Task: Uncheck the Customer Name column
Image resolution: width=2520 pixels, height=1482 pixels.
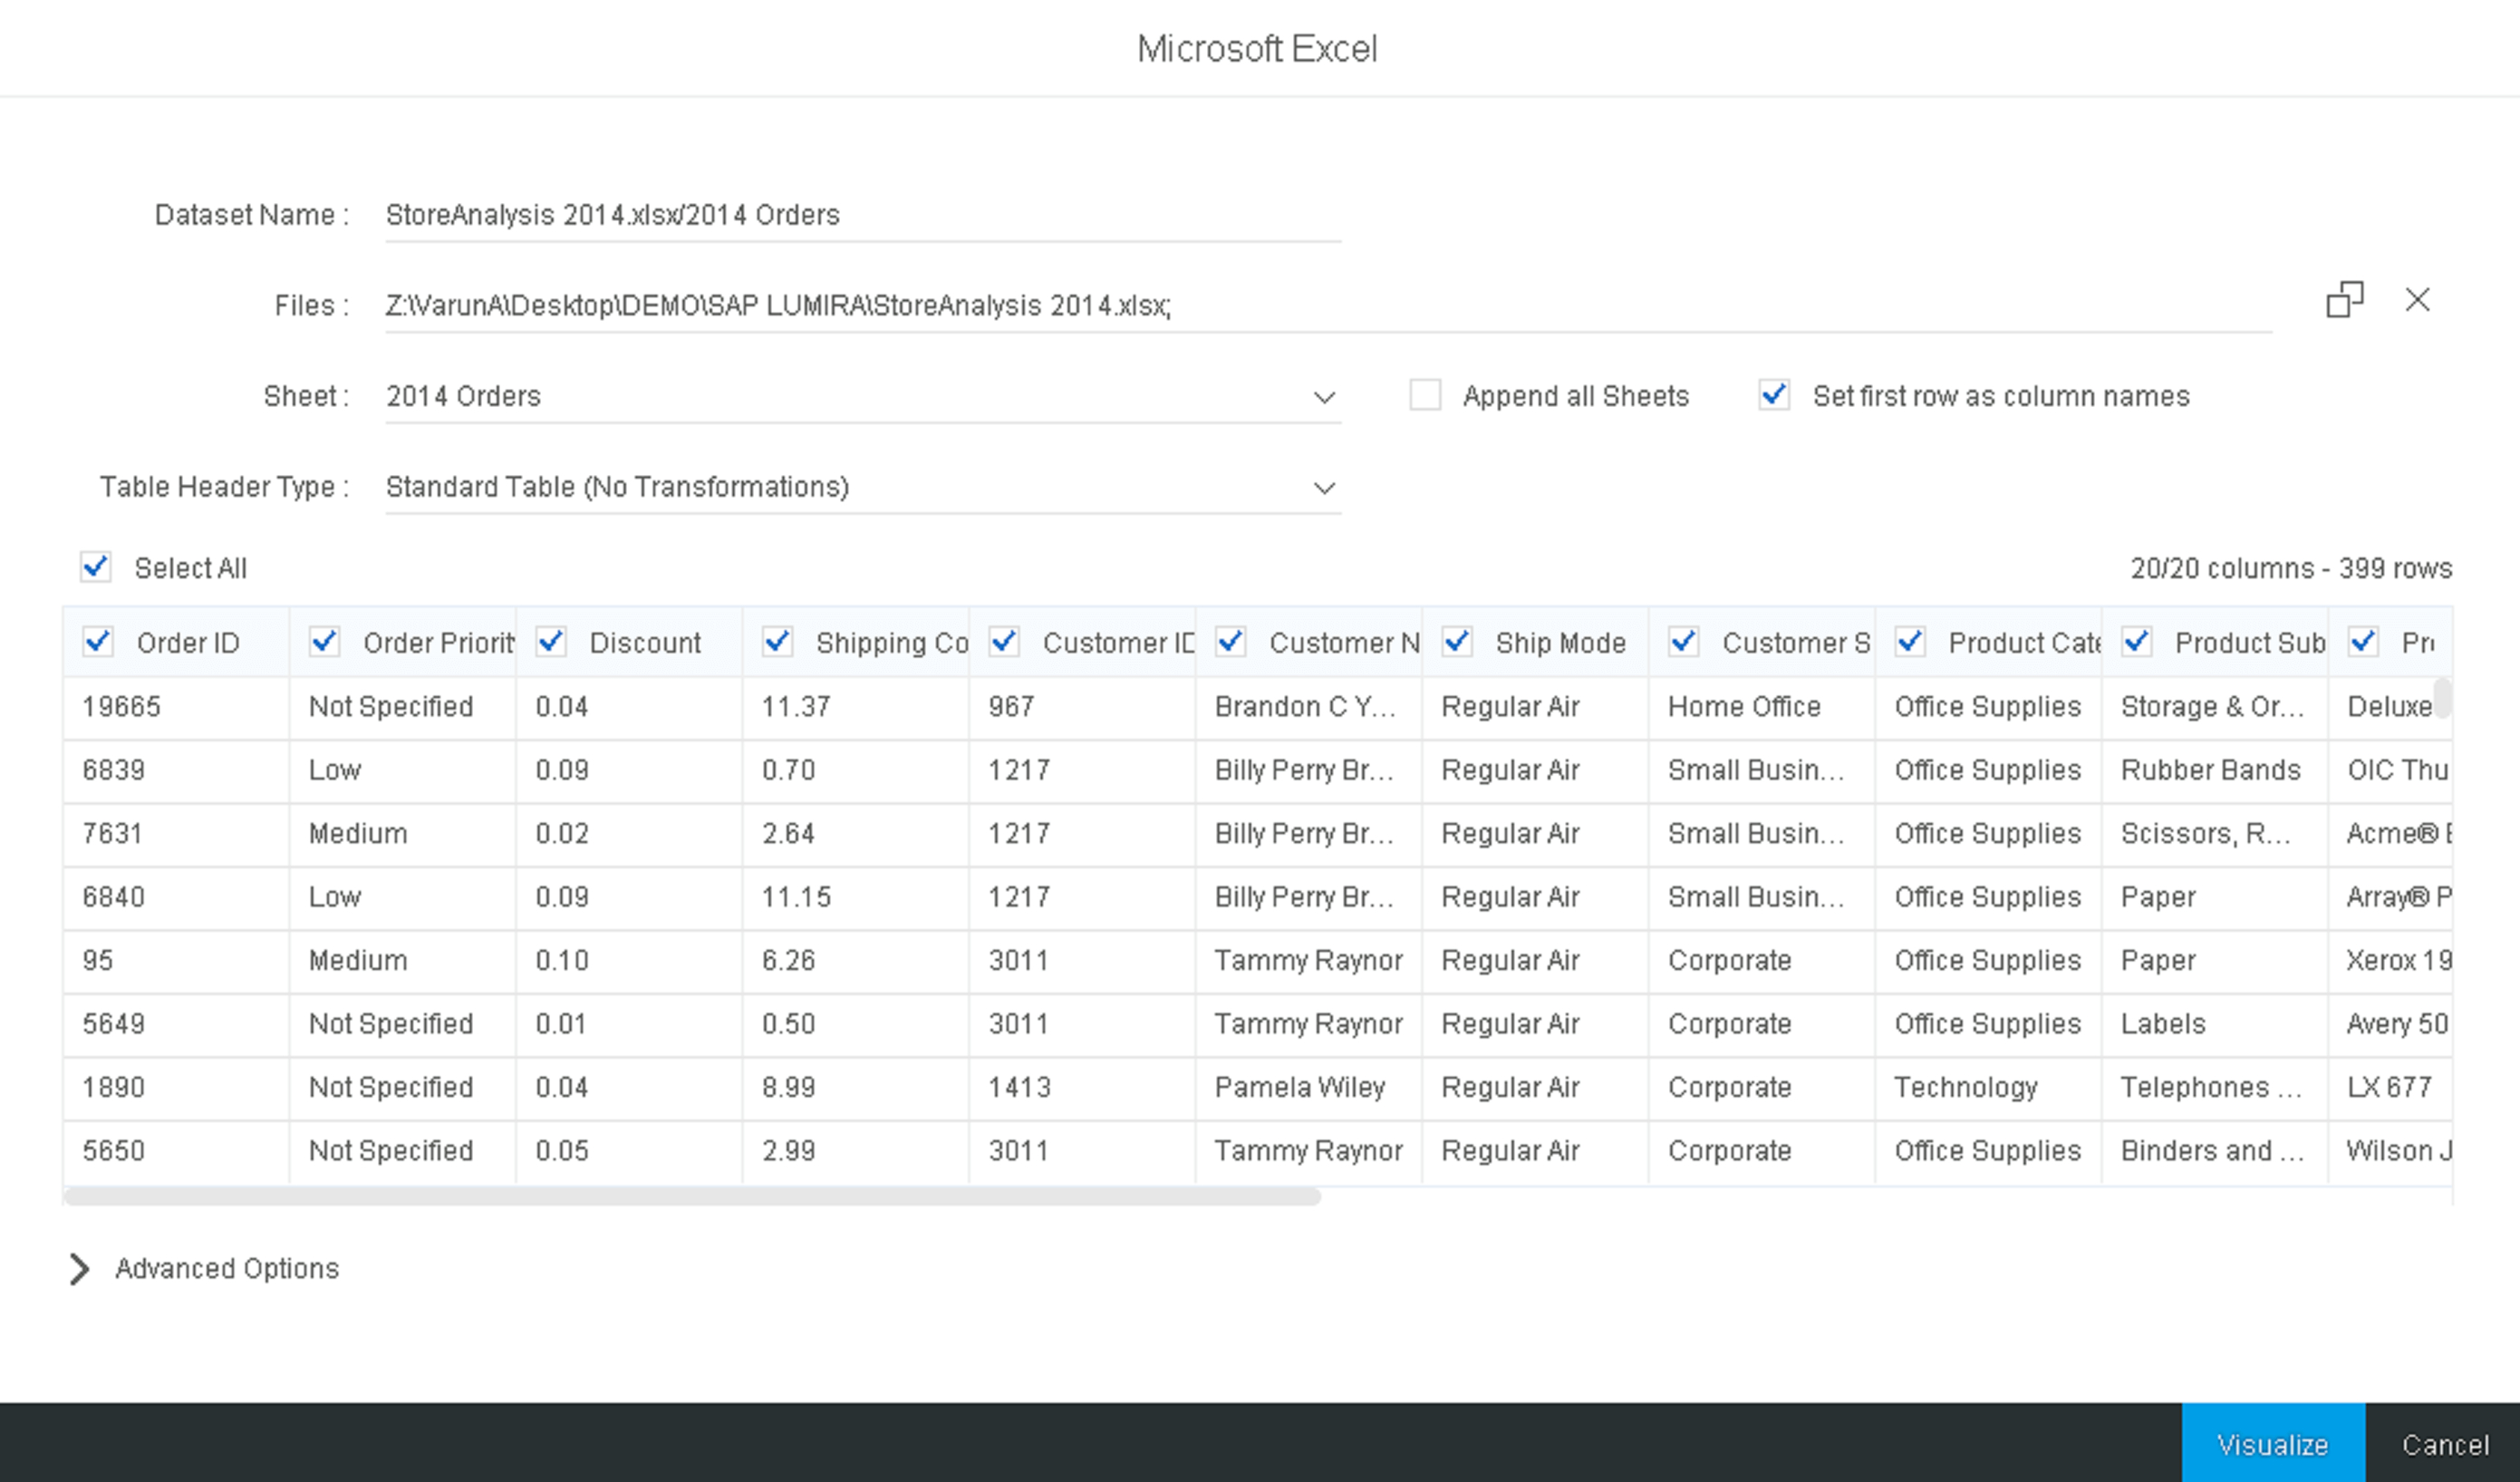Action: click(1231, 642)
